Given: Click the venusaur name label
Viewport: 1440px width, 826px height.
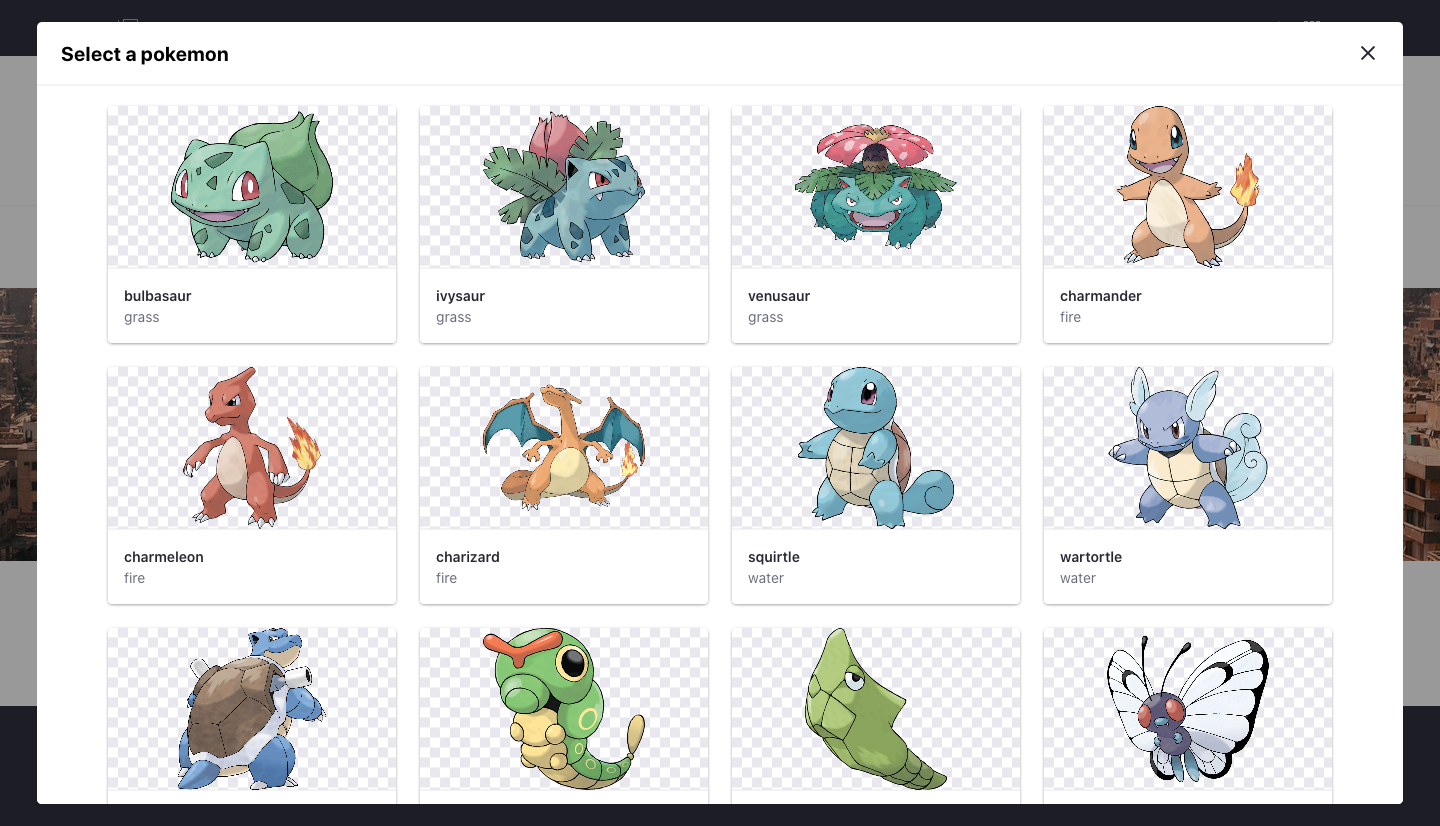Looking at the screenshot, I should pos(779,296).
